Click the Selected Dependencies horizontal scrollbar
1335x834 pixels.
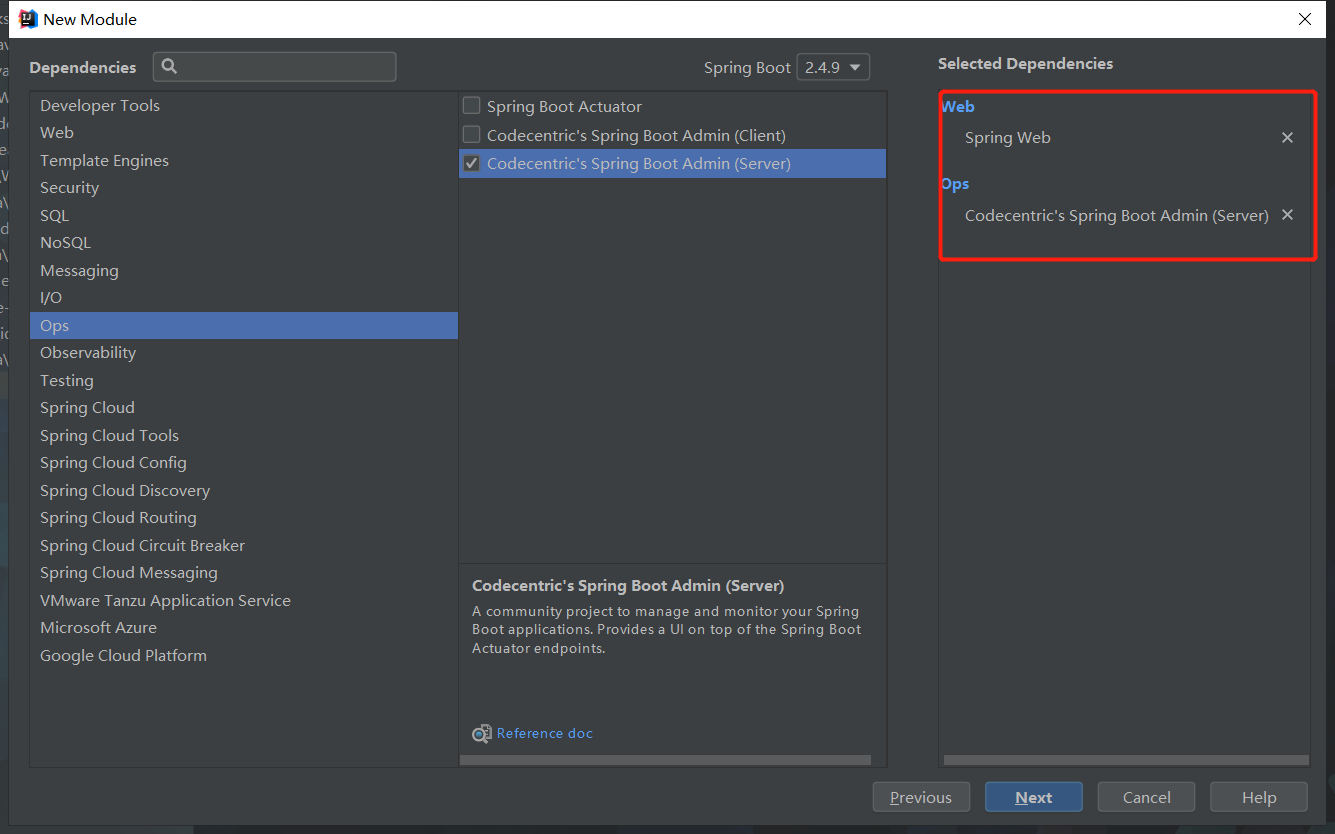(x=1126, y=760)
